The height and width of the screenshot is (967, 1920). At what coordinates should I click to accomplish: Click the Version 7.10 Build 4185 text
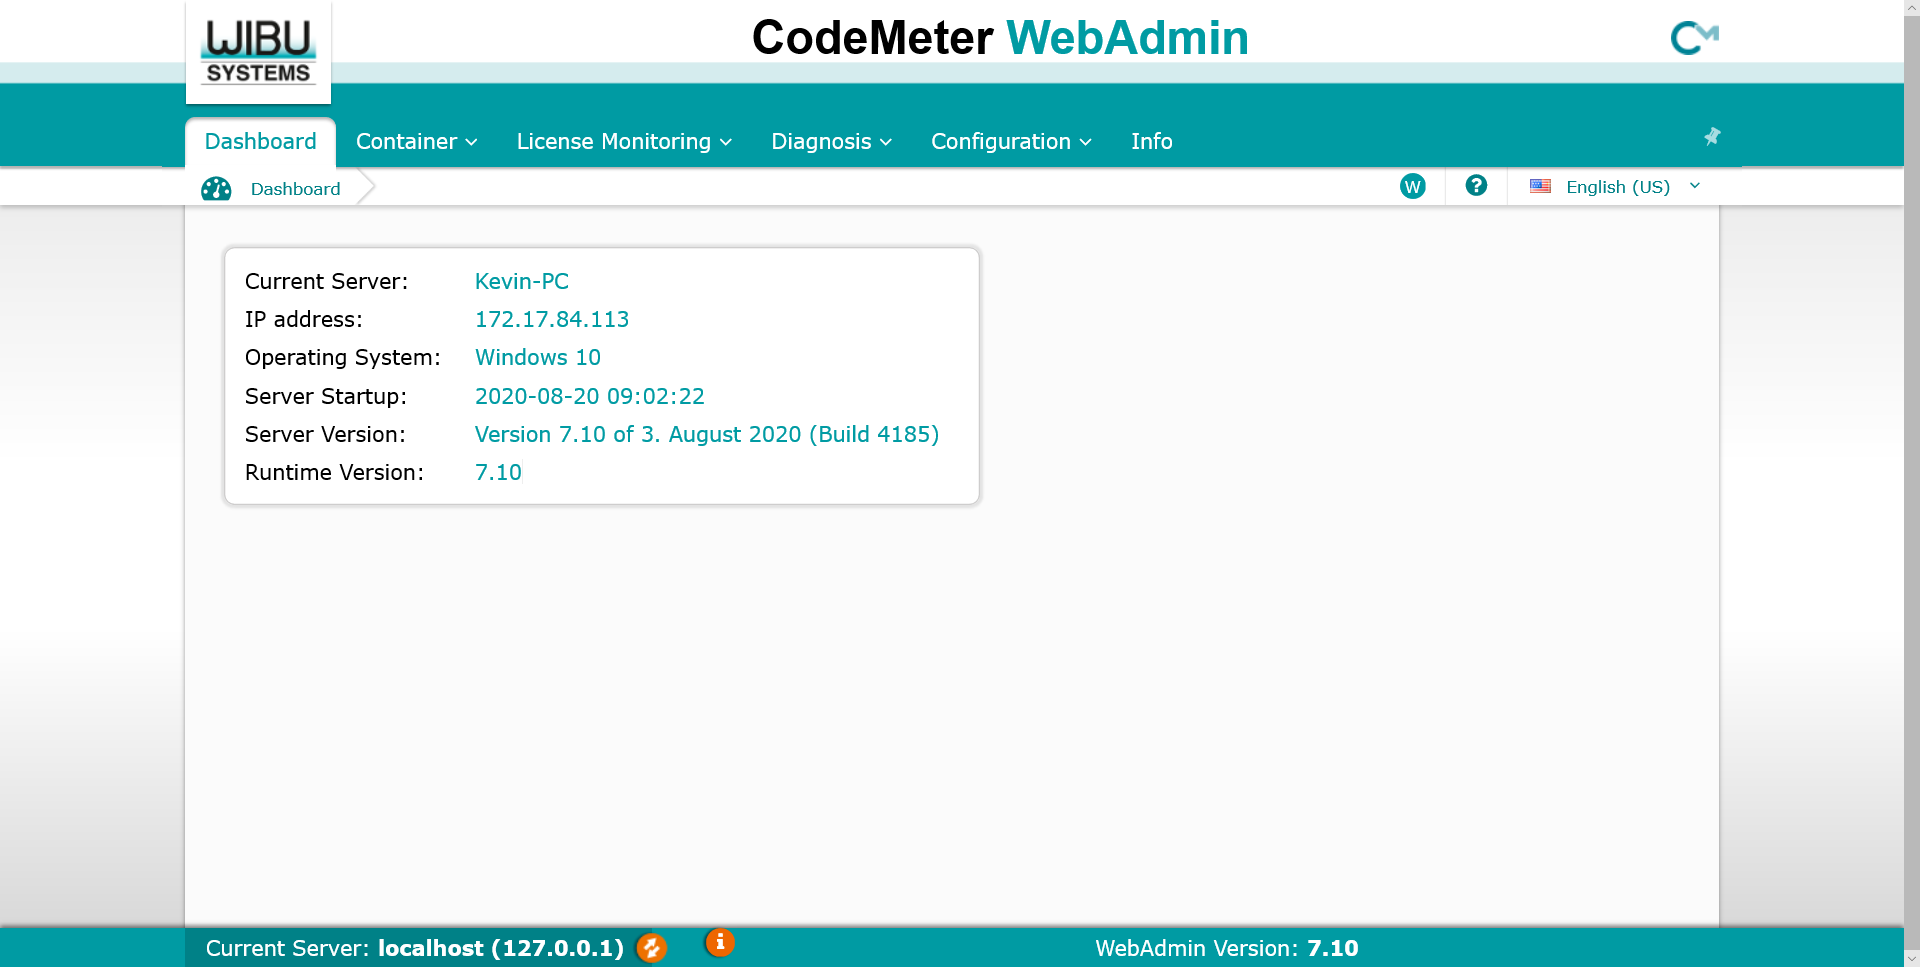pyautogui.click(x=707, y=434)
